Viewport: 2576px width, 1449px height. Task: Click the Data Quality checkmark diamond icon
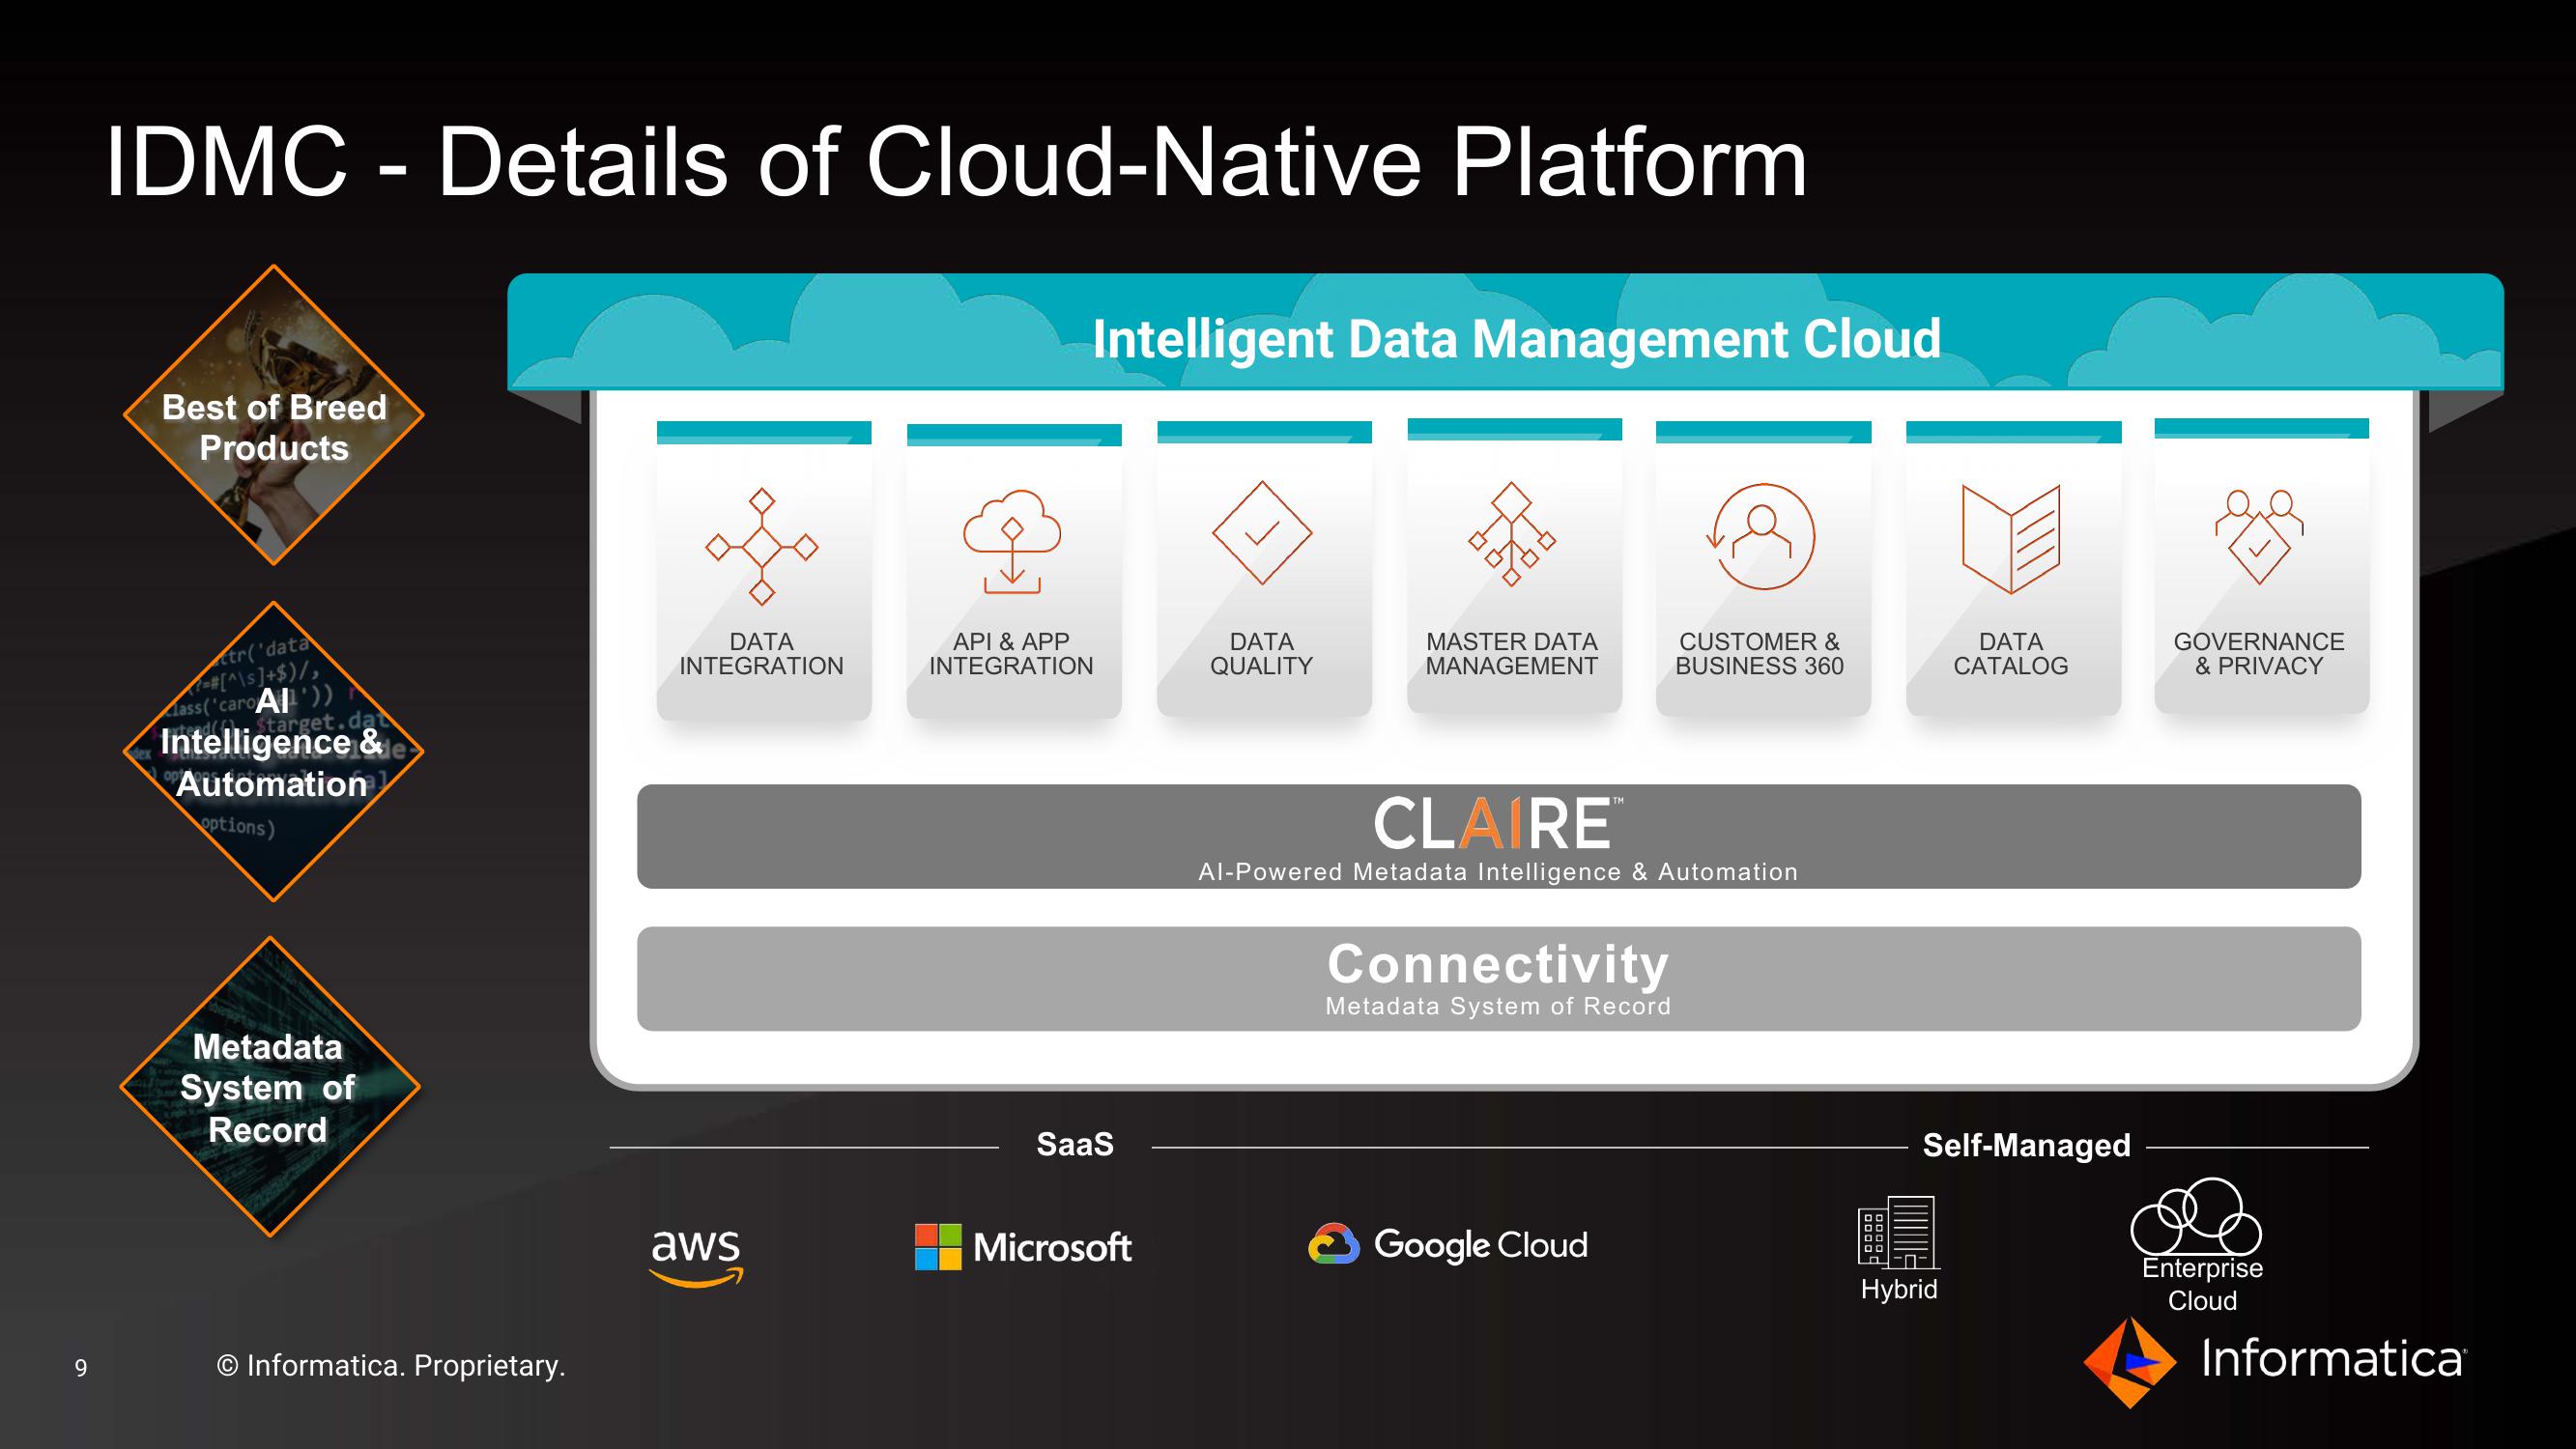tap(1262, 533)
